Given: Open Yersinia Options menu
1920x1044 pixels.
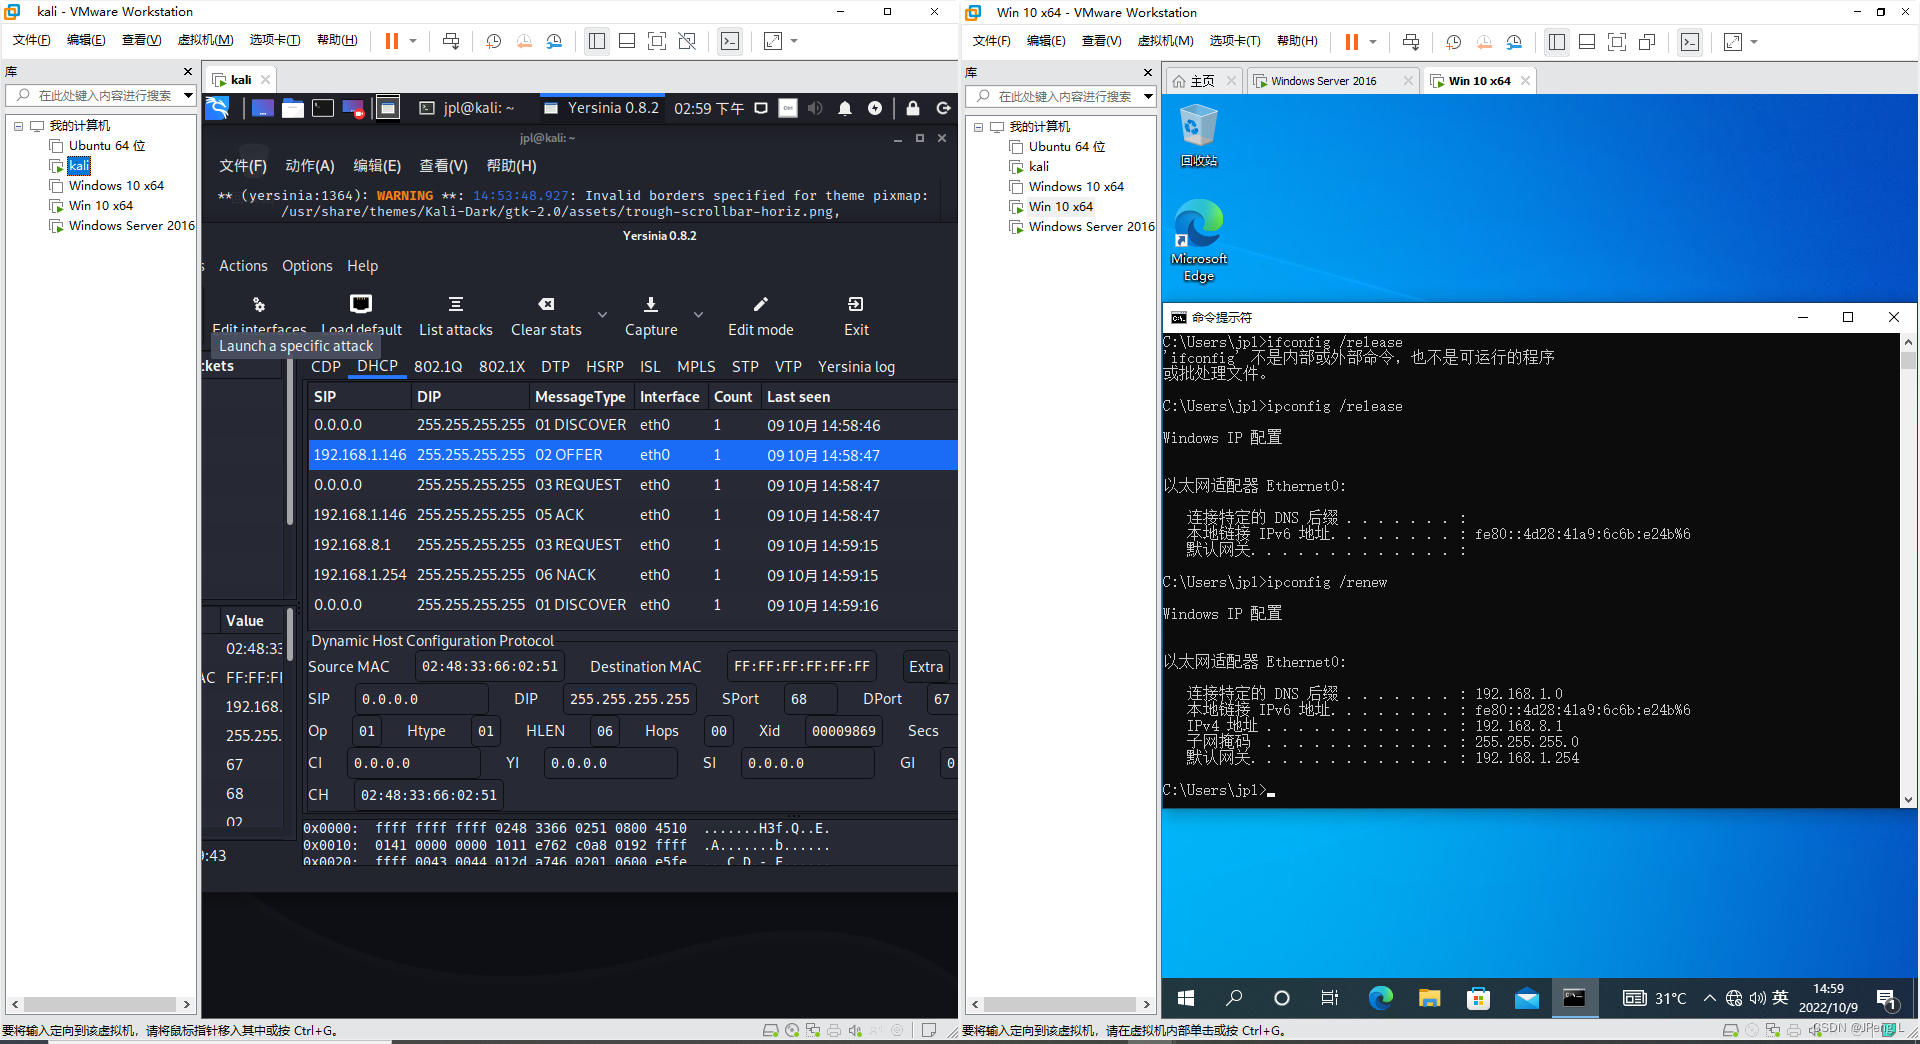Looking at the screenshot, I should coord(307,266).
